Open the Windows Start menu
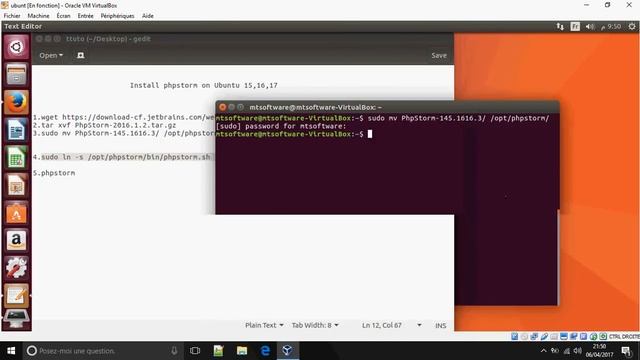 (11, 351)
